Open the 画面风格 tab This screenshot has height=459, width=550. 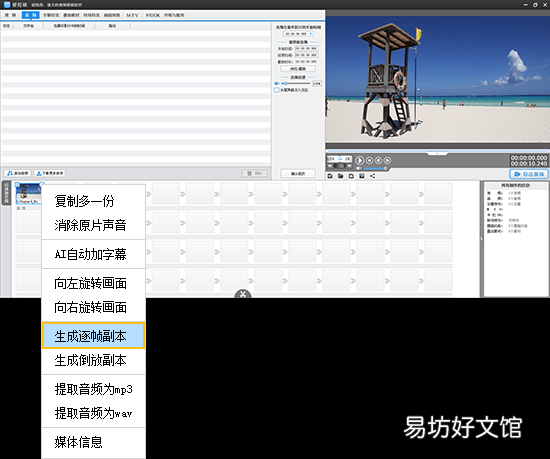click(x=112, y=15)
